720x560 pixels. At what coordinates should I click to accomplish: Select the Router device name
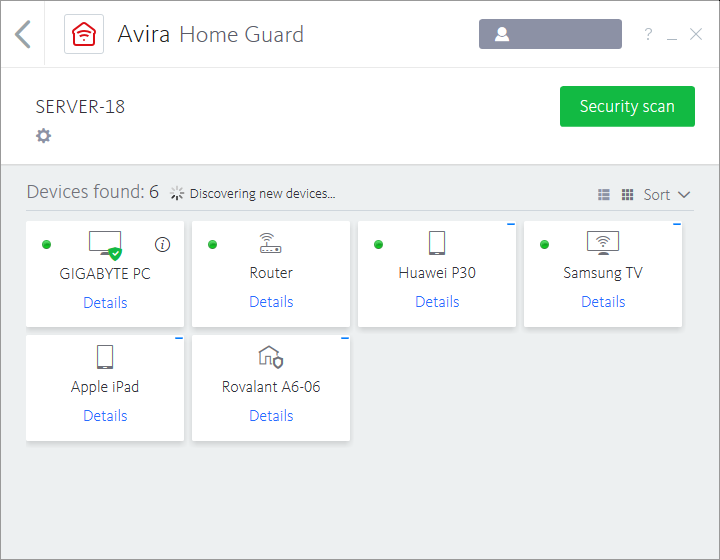[271, 273]
